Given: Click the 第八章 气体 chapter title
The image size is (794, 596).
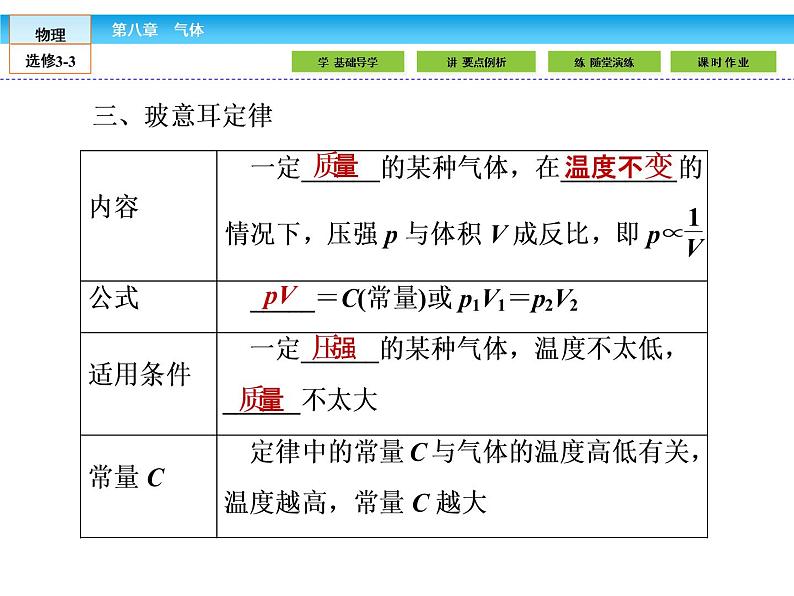Looking at the screenshot, I should coord(157,30).
